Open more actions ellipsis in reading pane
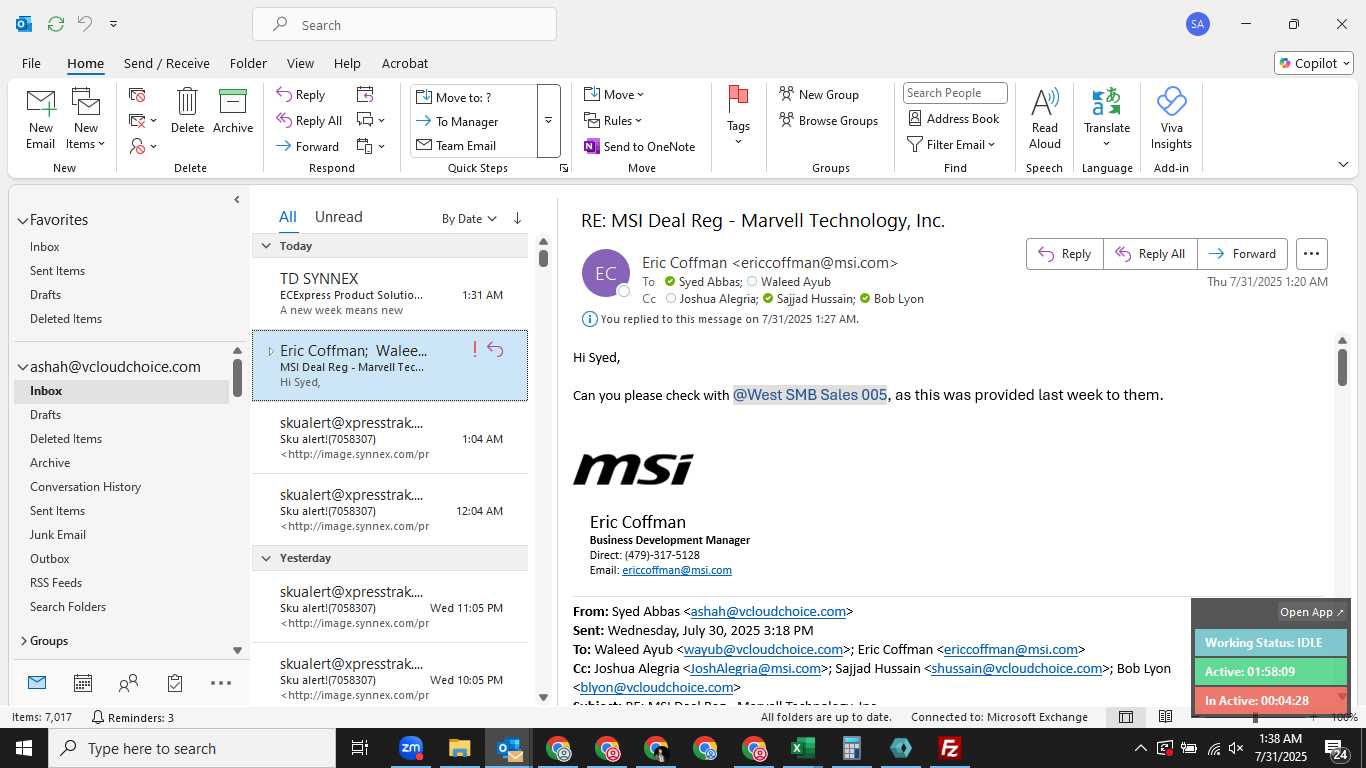This screenshot has height=768, width=1366. [1311, 254]
